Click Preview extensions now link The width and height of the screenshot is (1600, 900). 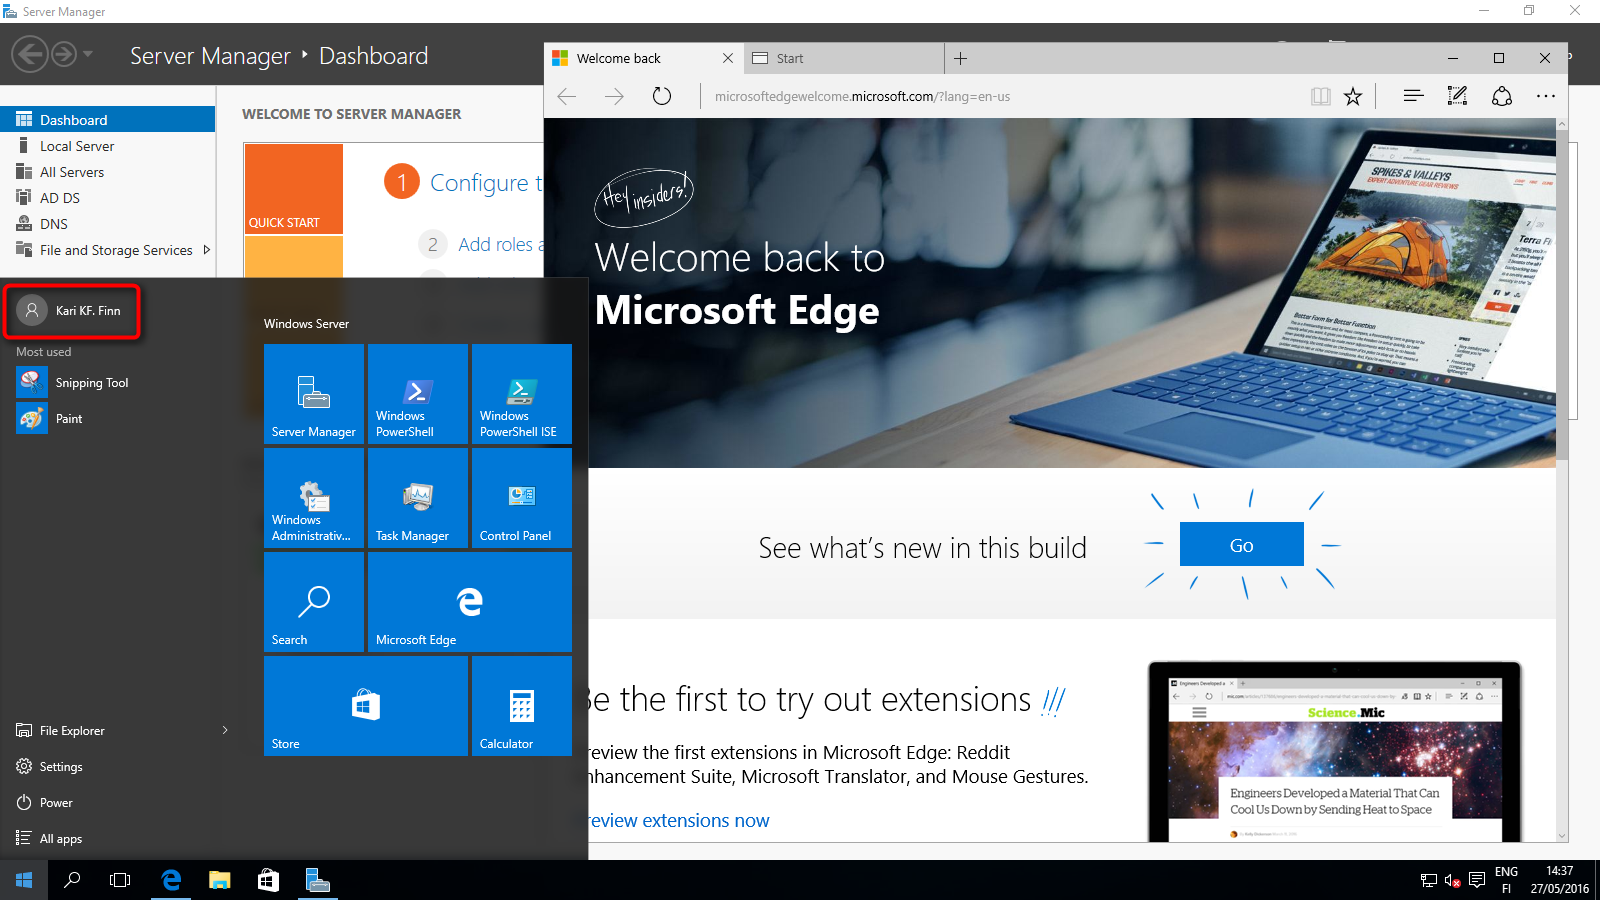pos(679,820)
